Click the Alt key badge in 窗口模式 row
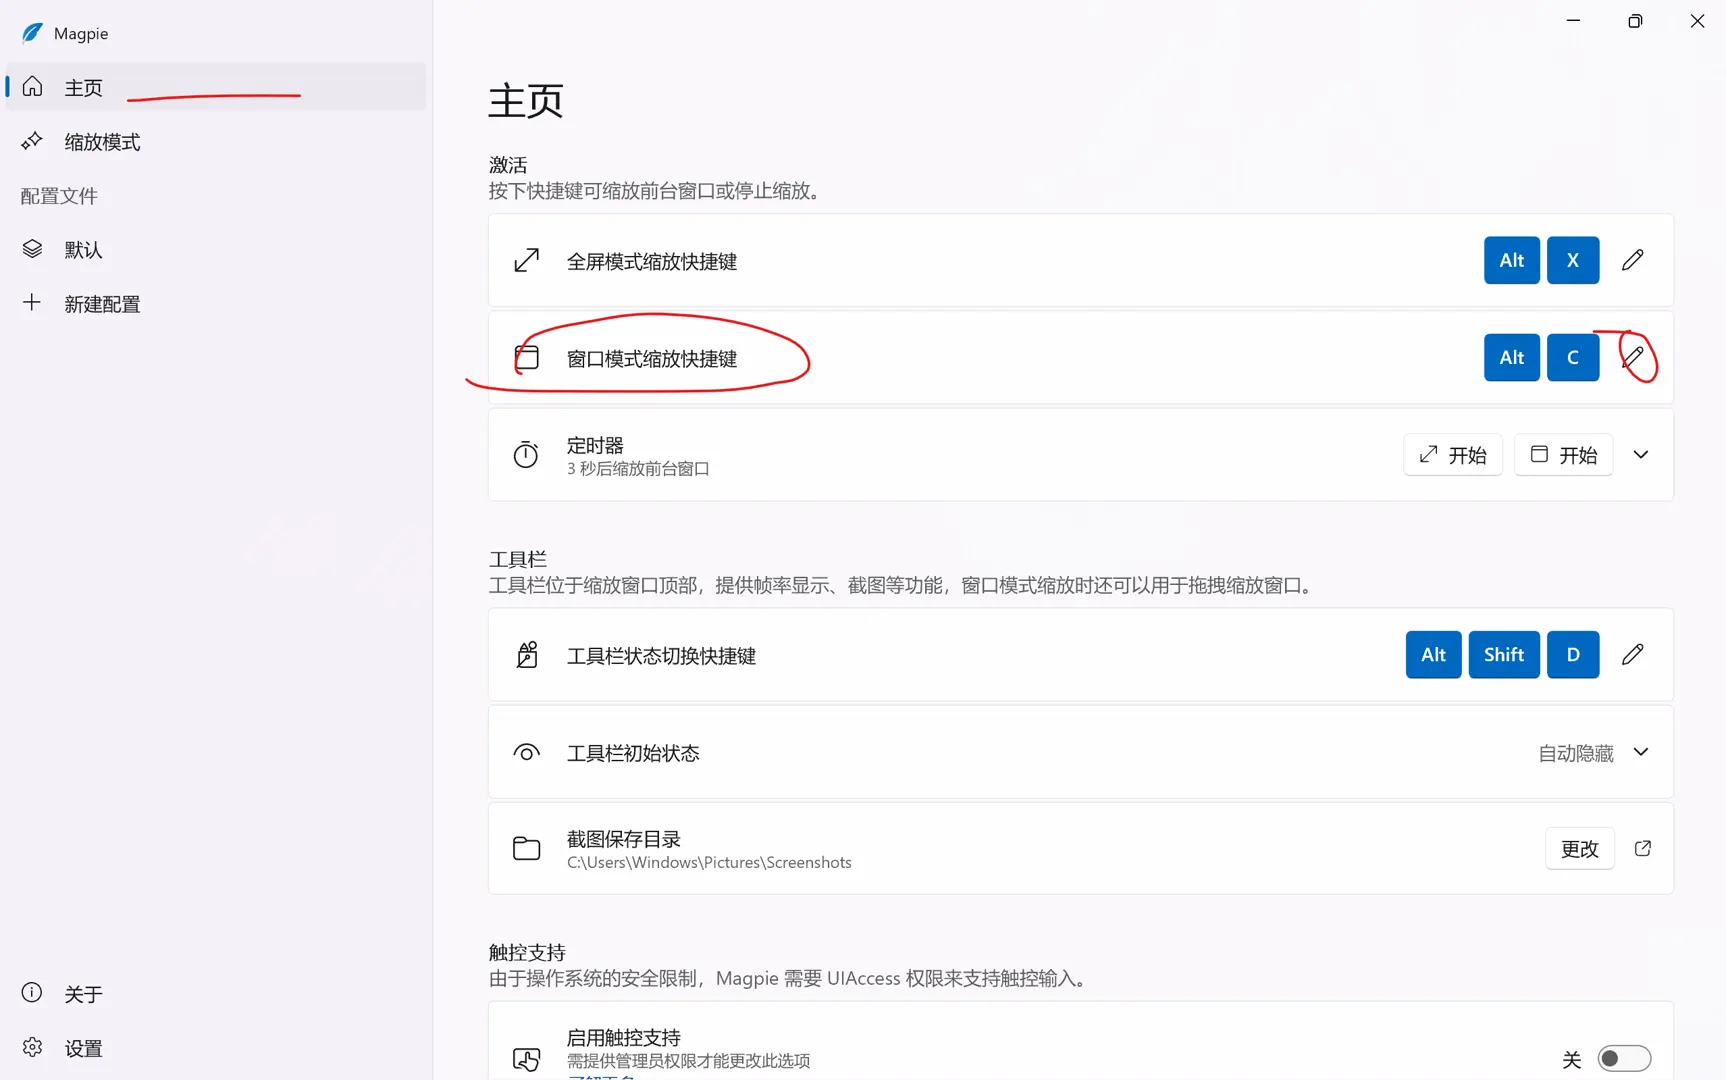 (x=1511, y=357)
